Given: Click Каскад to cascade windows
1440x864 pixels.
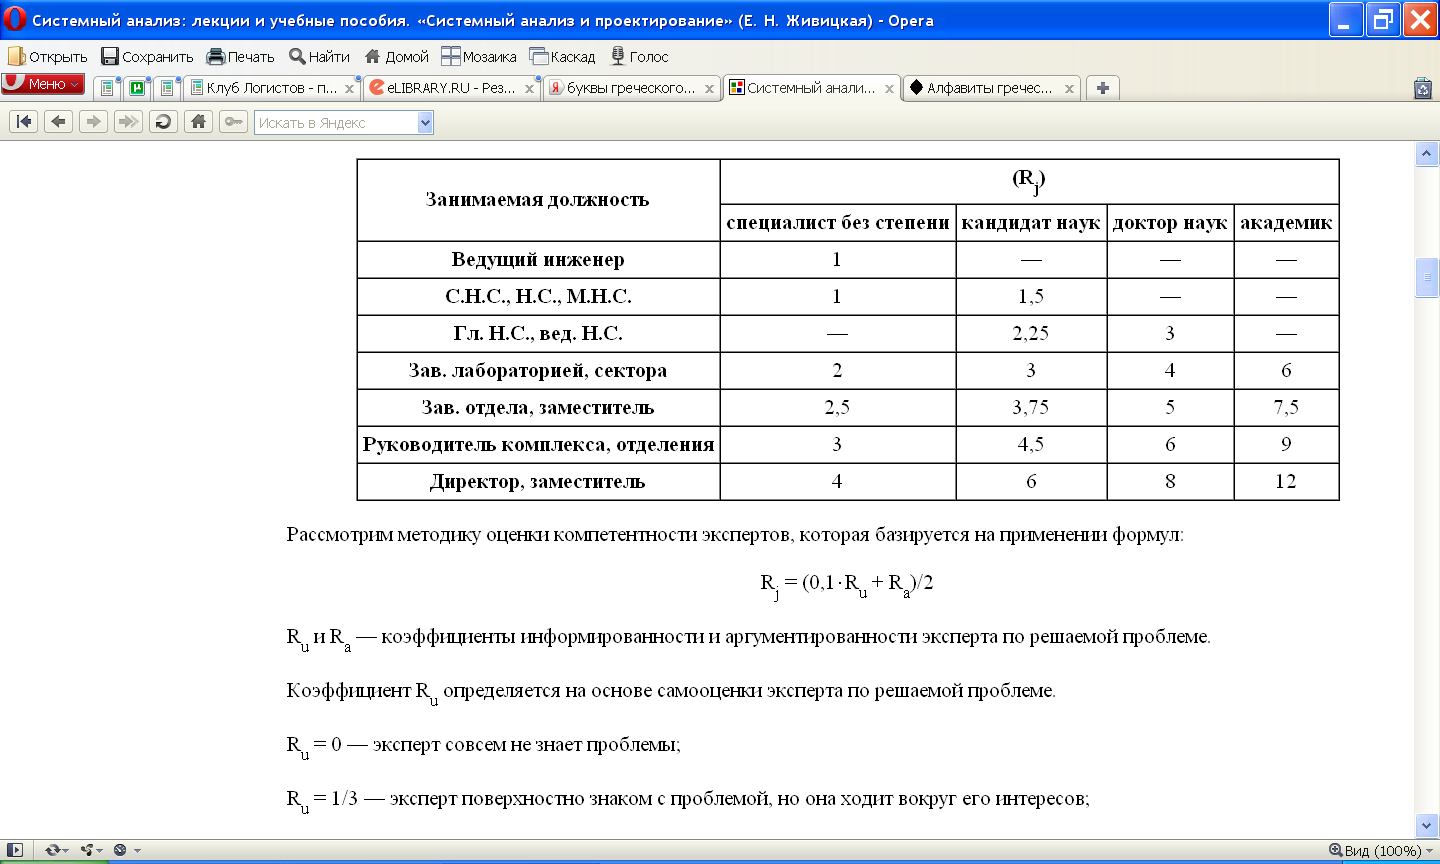Looking at the screenshot, I should click(562, 57).
